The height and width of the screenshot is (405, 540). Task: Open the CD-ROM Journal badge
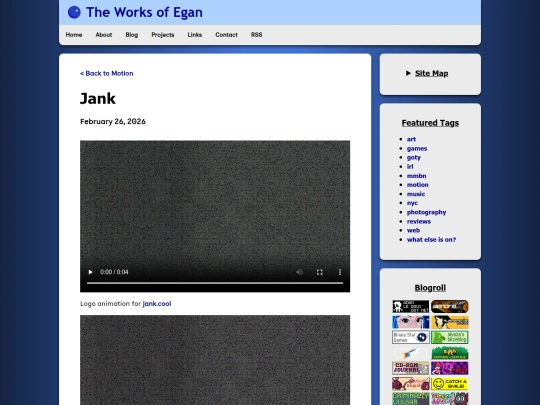click(x=411, y=368)
